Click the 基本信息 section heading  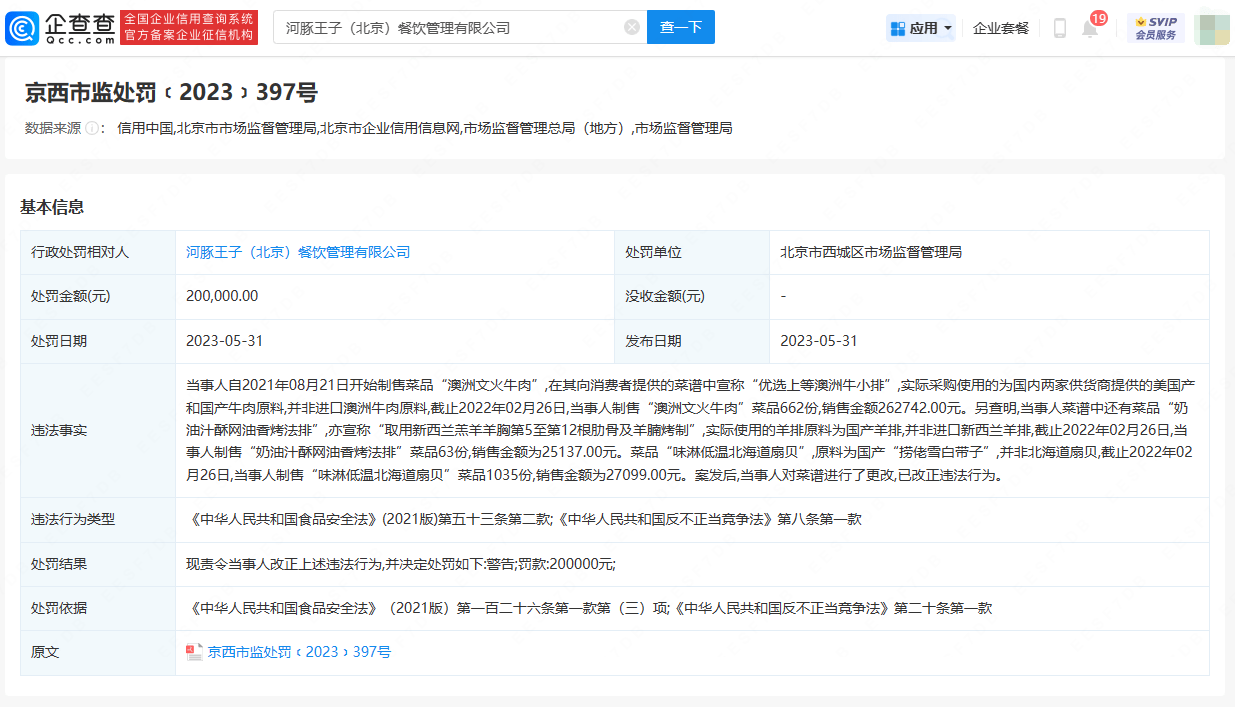(x=52, y=207)
